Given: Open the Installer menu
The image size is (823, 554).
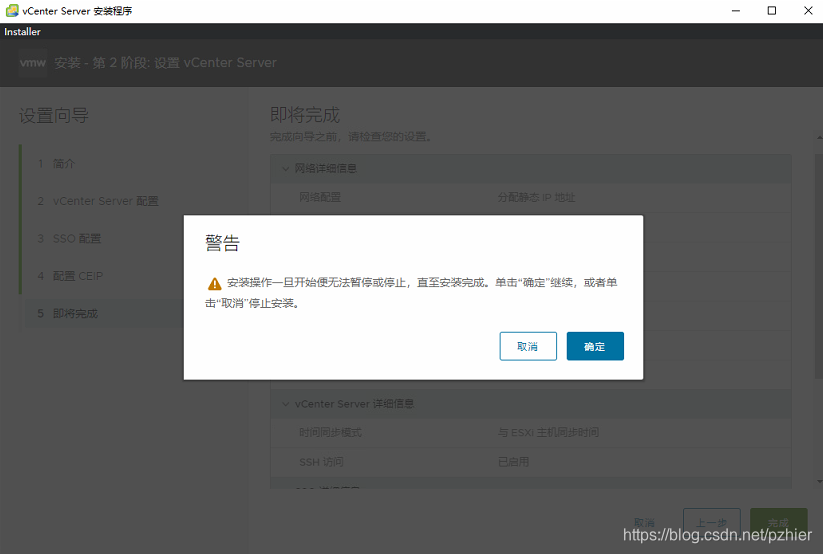Looking at the screenshot, I should coord(22,32).
